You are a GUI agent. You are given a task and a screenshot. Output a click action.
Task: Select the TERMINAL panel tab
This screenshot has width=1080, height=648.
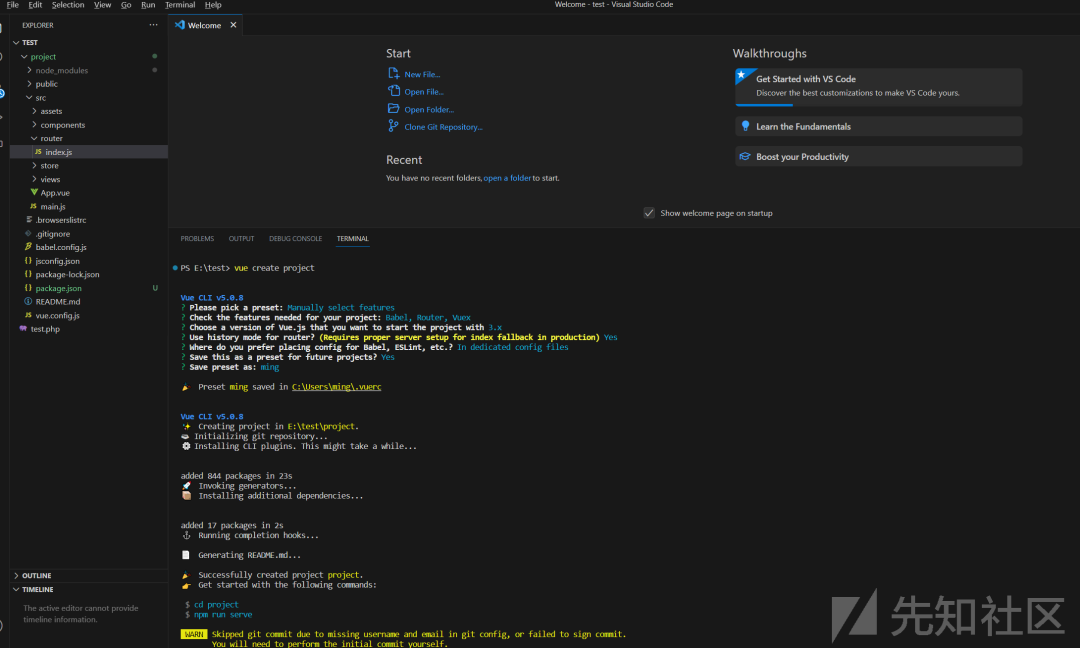pos(353,238)
